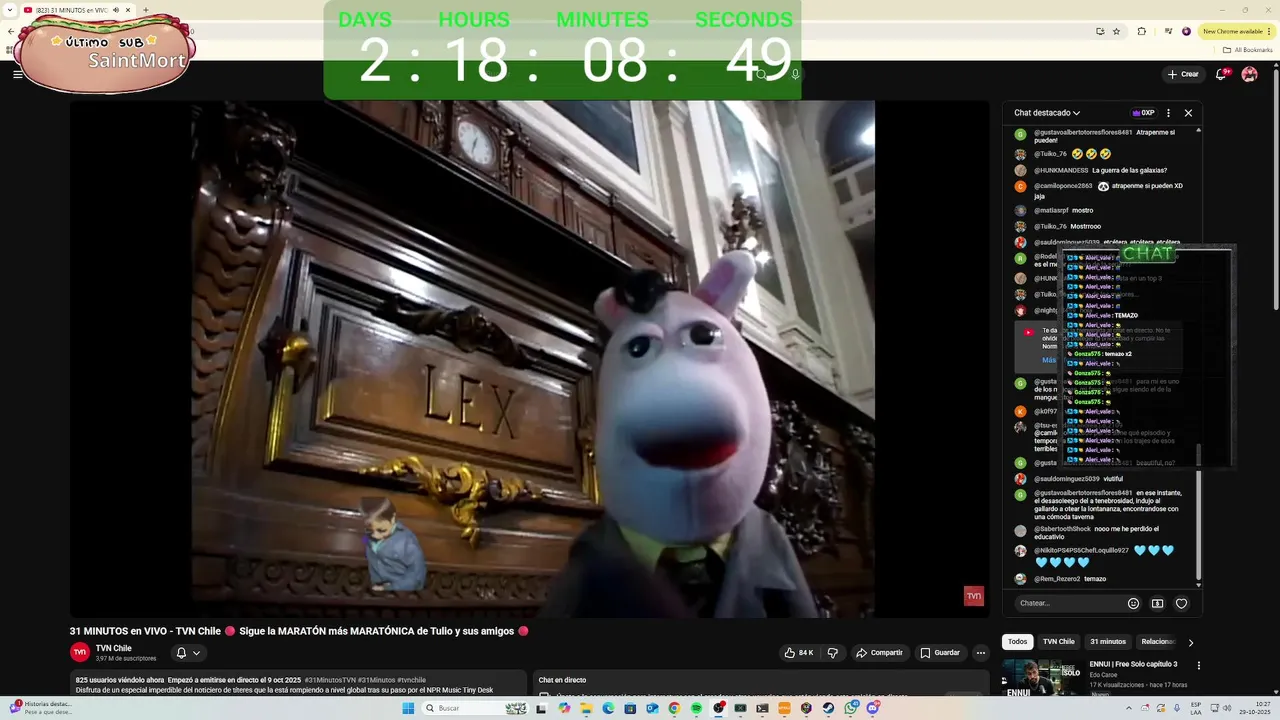The image size is (1280, 720).
Task: Open ENNUI Free Solo capítulo 3 thumbnail
Action: pos(1042,677)
